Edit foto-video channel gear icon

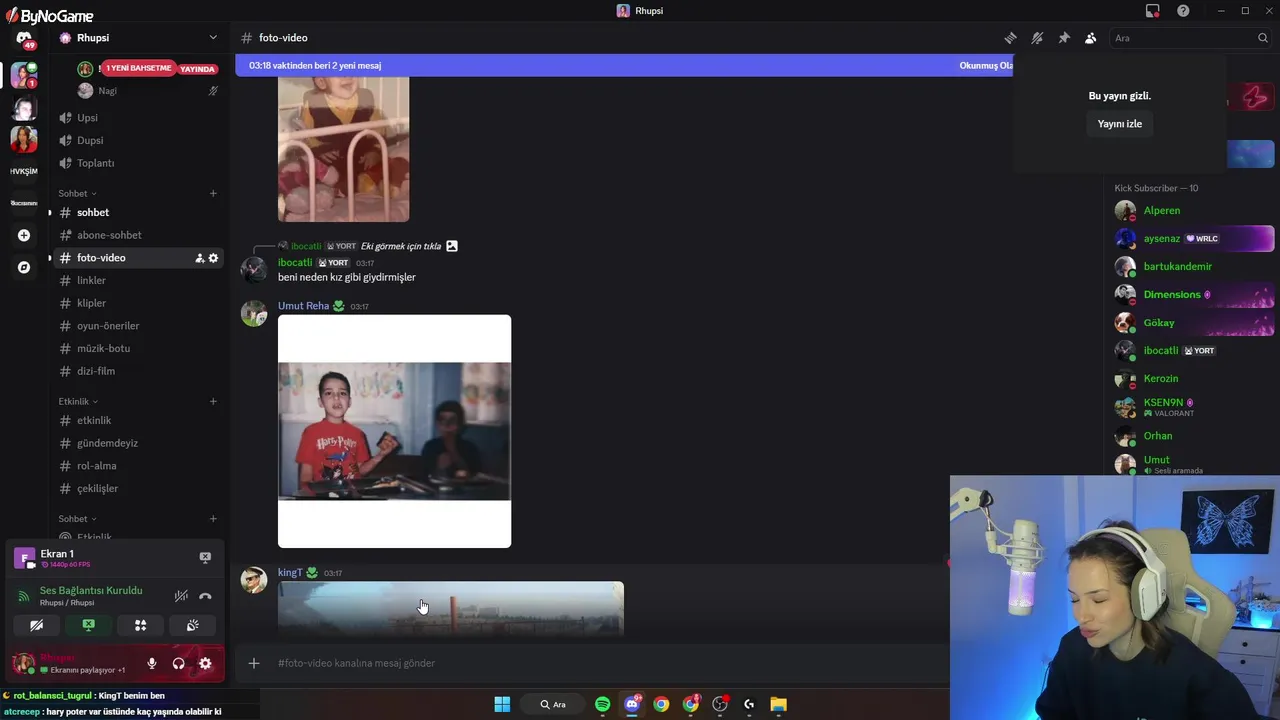[x=213, y=258]
